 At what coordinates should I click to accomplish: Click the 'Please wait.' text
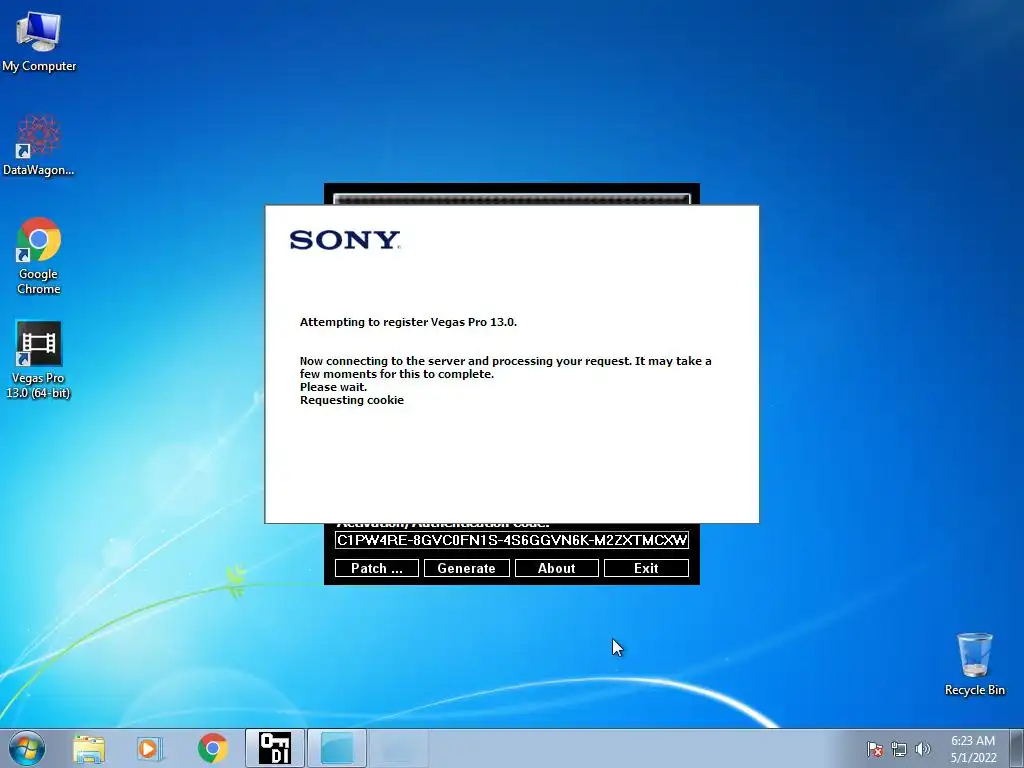point(333,387)
